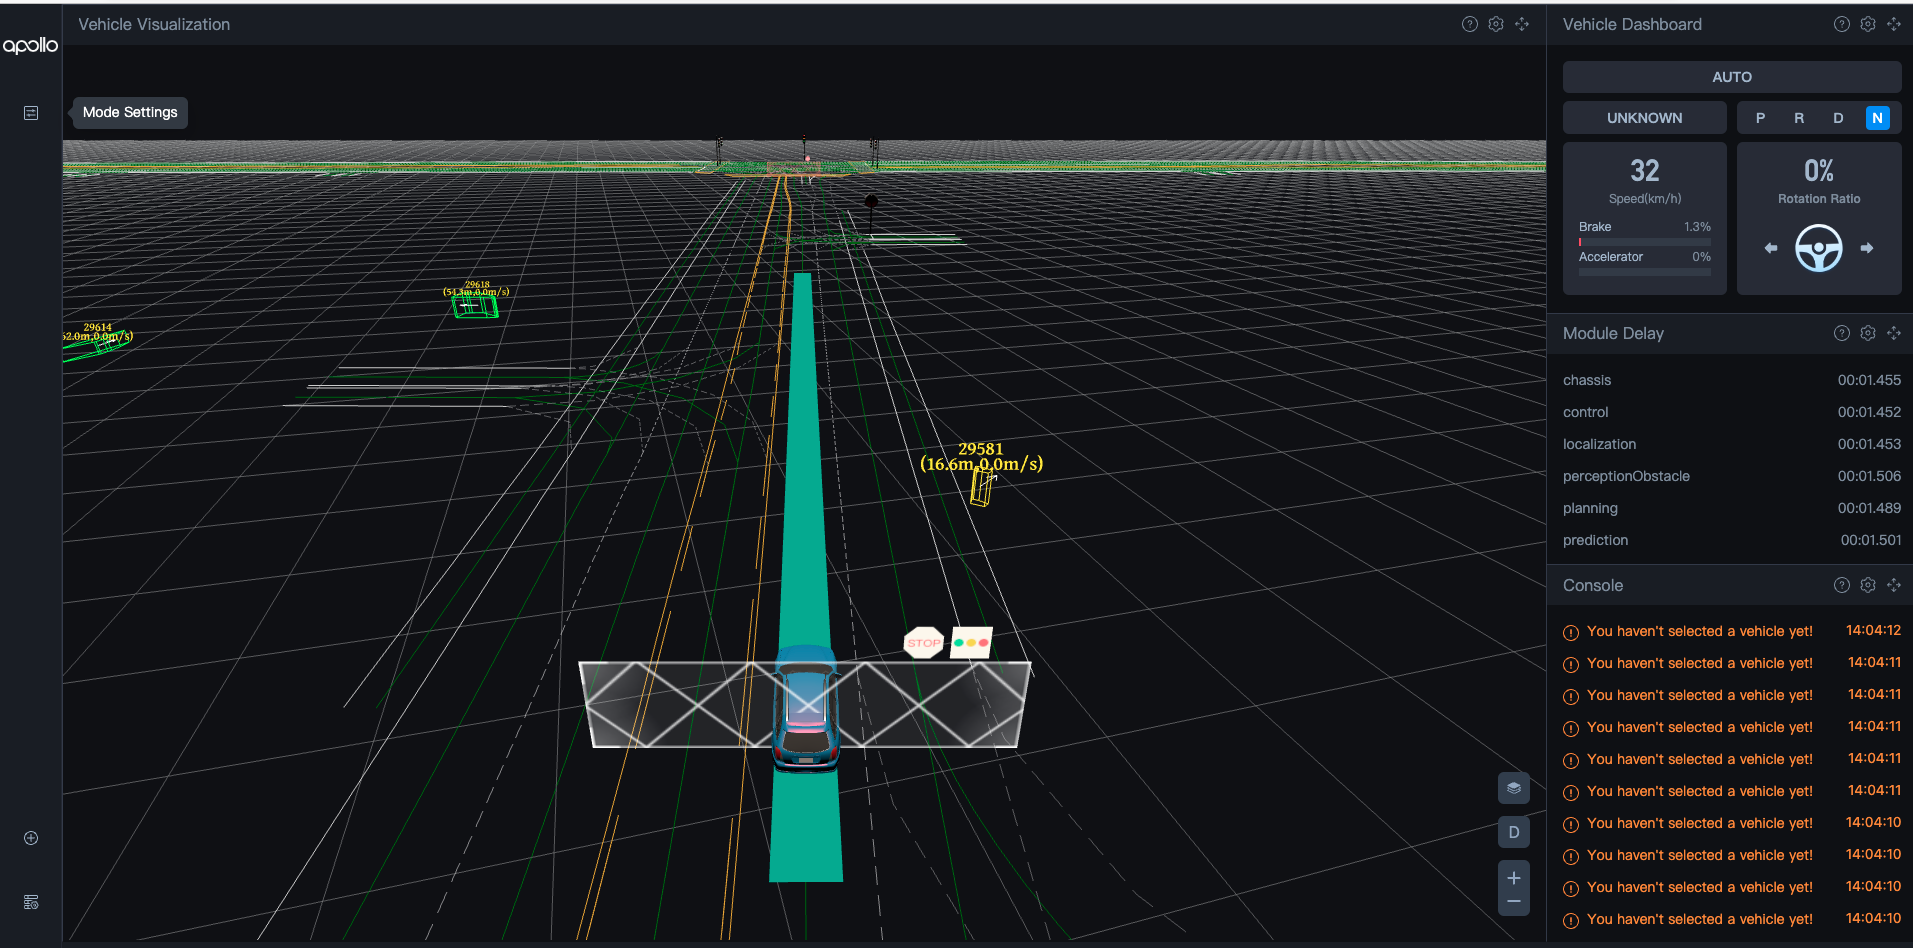Open help for Console panel
This screenshot has height=948, width=1913.
click(x=1842, y=585)
